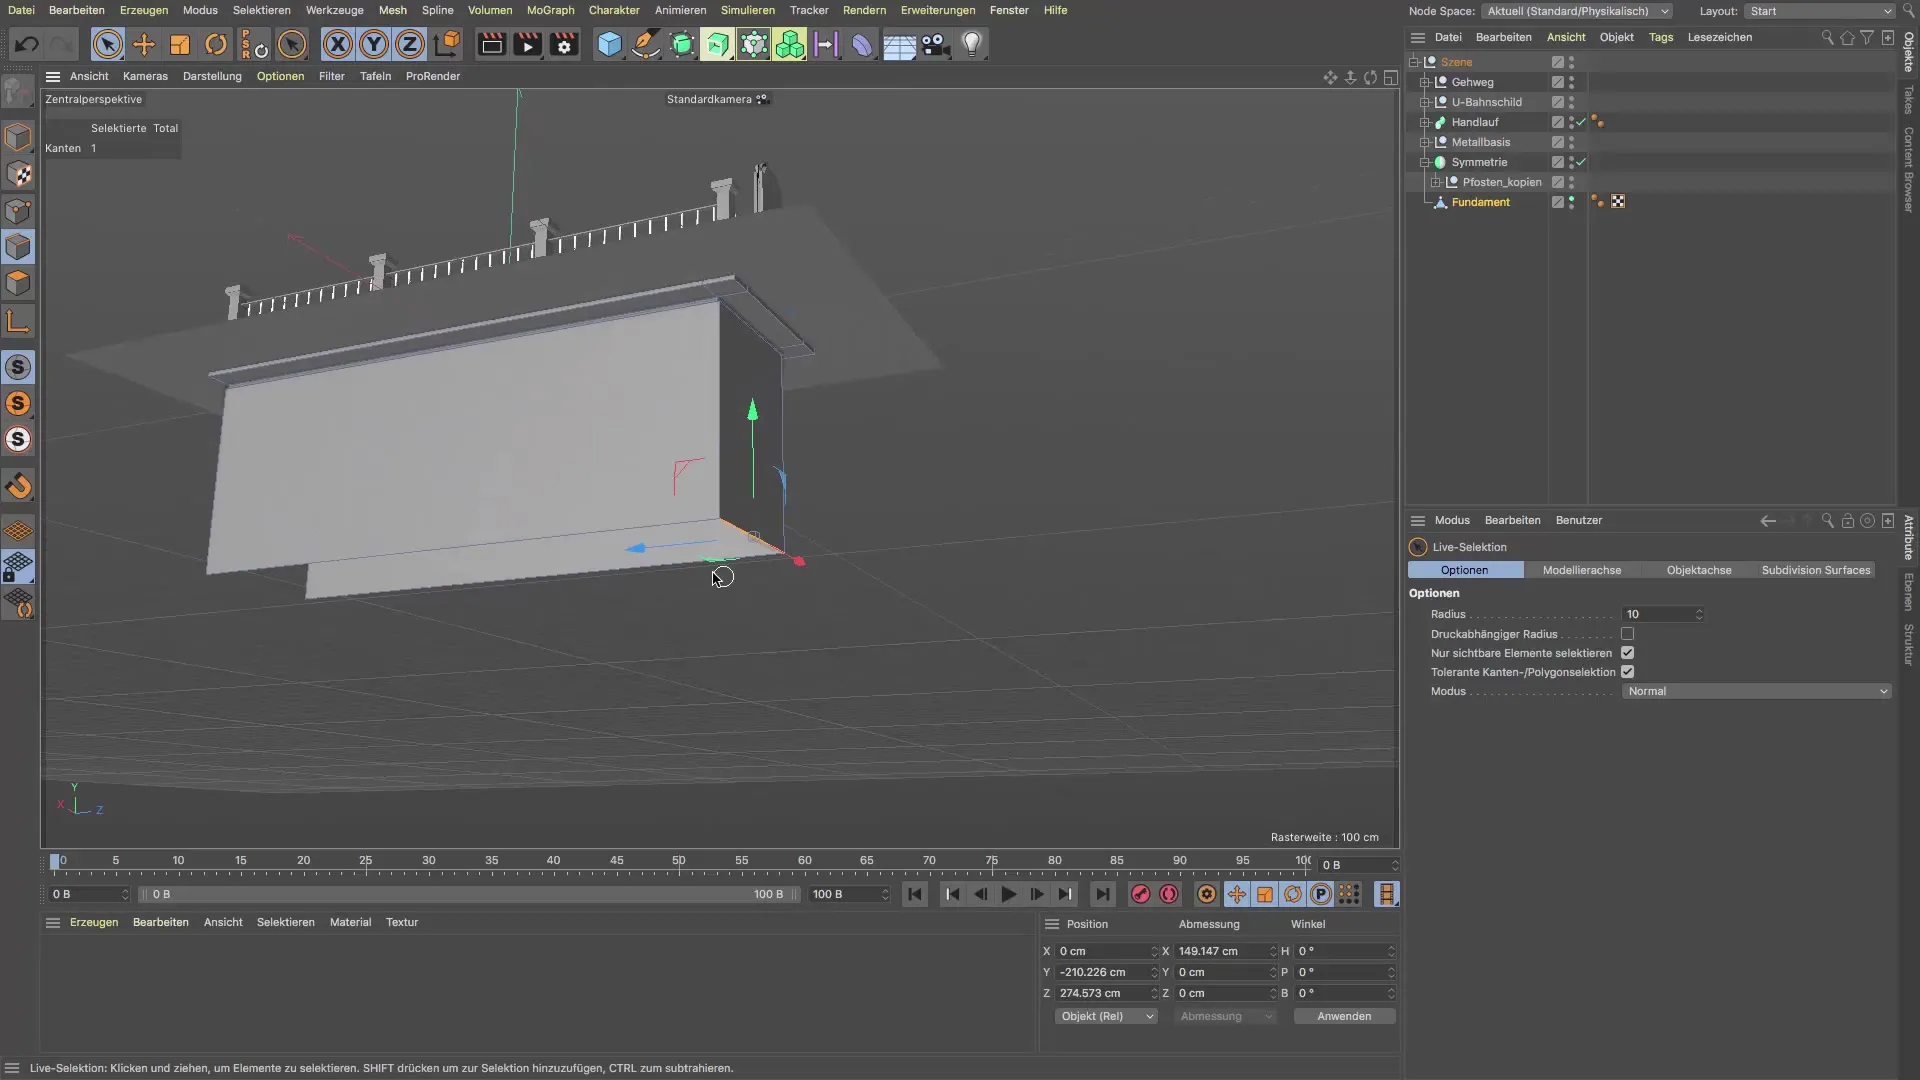Select the Move tool icon

tap(144, 44)
